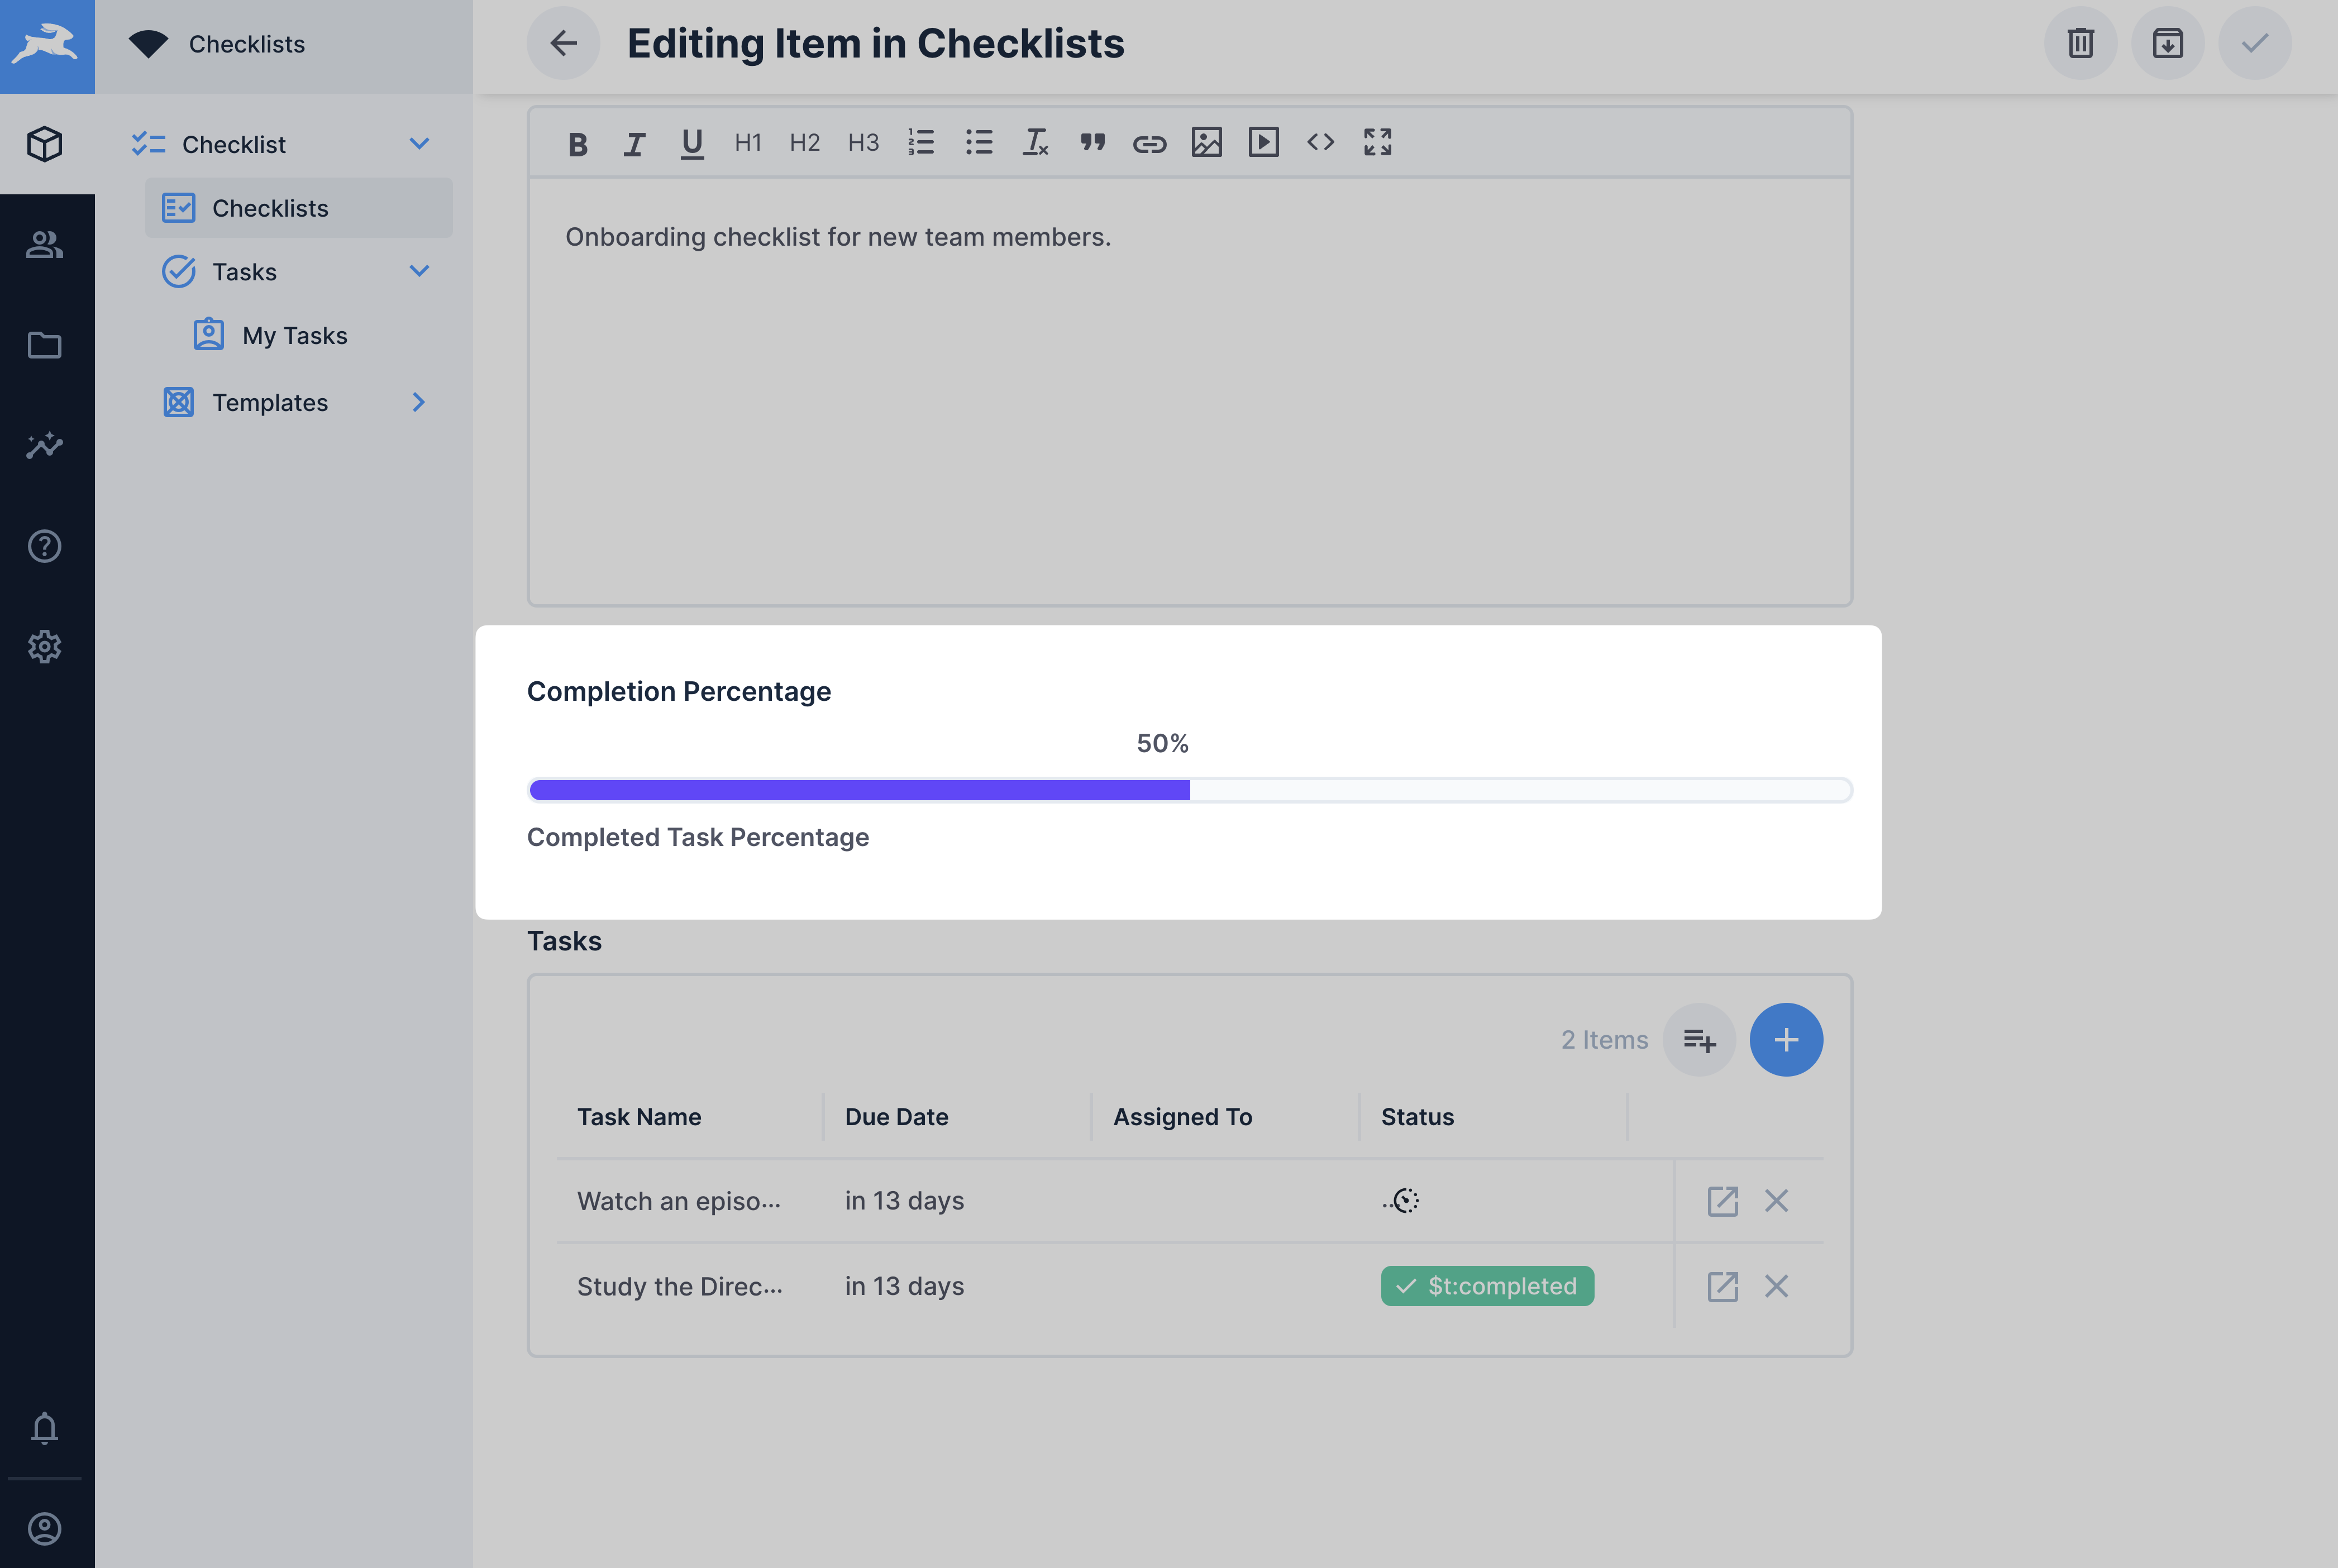This screenshot has height=1568, width=2338.
Task: Collapse the Tasks submenu chevron
Action: click(x=419, y=271)
